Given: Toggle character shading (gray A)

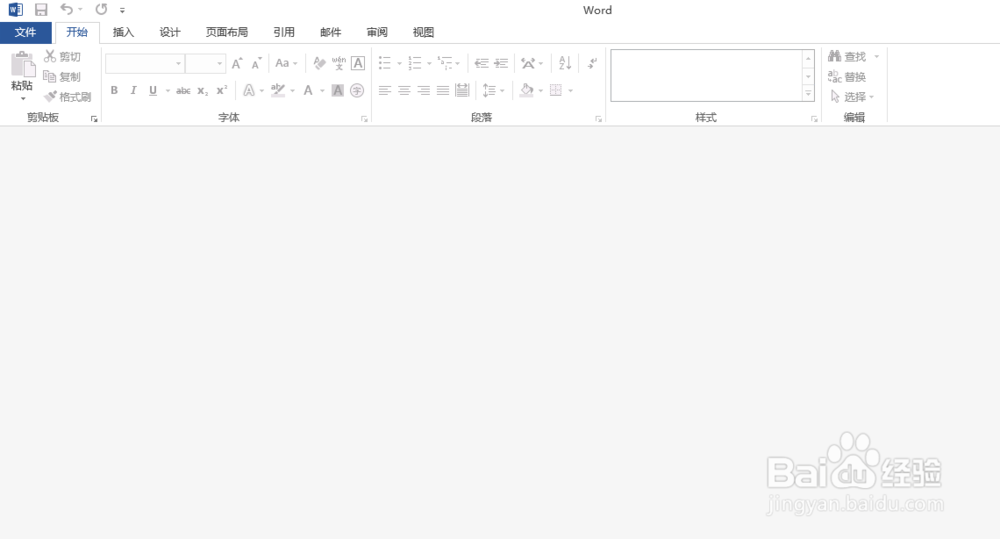Looking at the screenshot, I should (337, 91).
